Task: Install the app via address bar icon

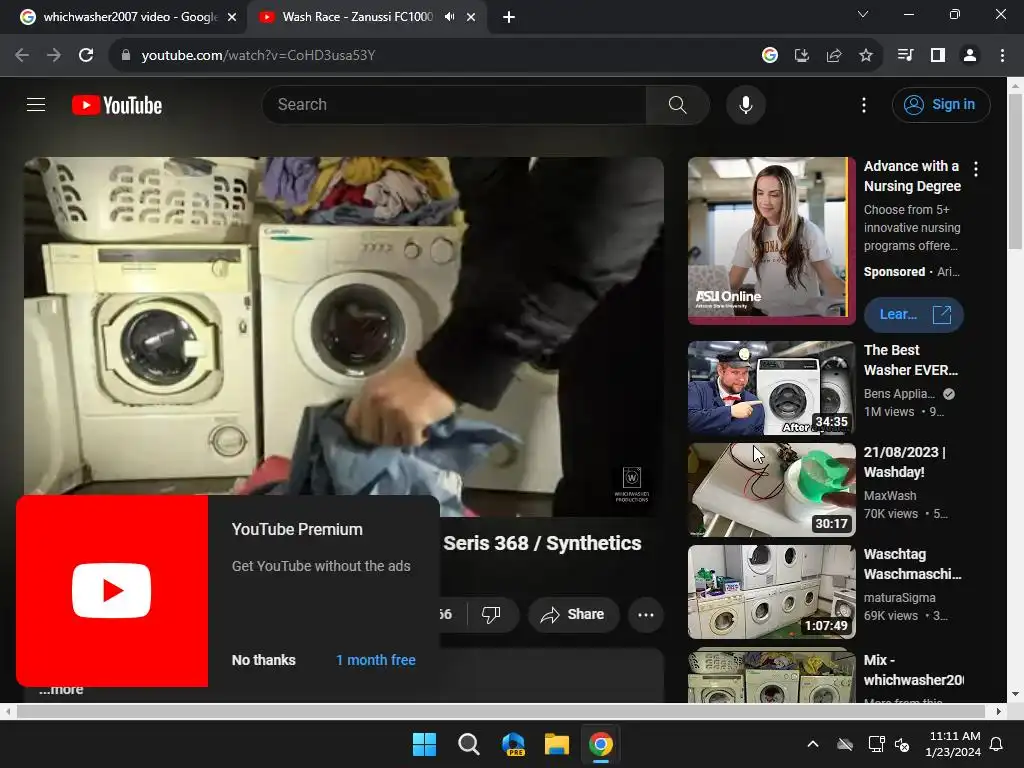Action: click(802, 56)
